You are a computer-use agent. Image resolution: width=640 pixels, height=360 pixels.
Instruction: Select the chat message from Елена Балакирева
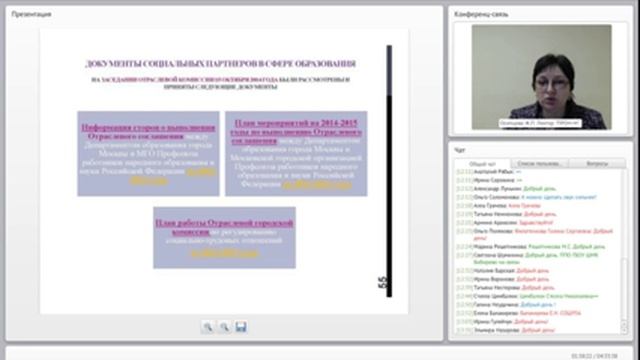tap(519, 313)
